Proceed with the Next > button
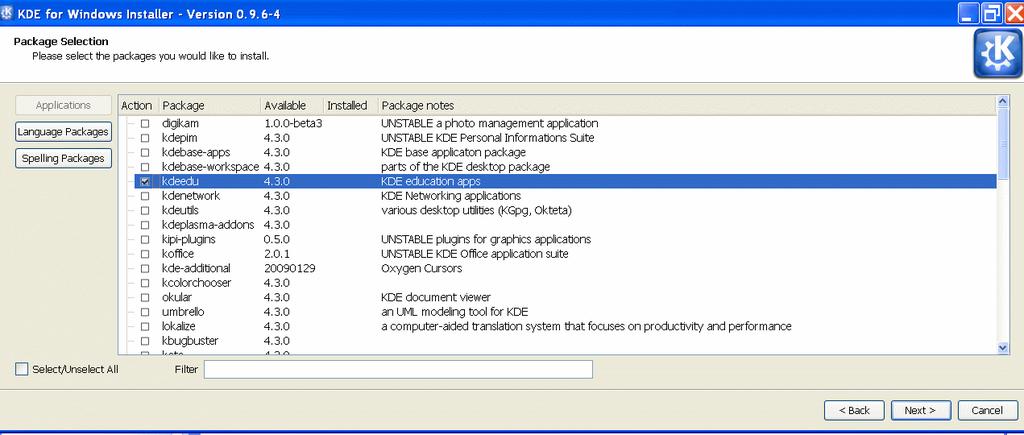Image resolution: width=1024 pixels, height=435 pixels. [x=920, y=410]
